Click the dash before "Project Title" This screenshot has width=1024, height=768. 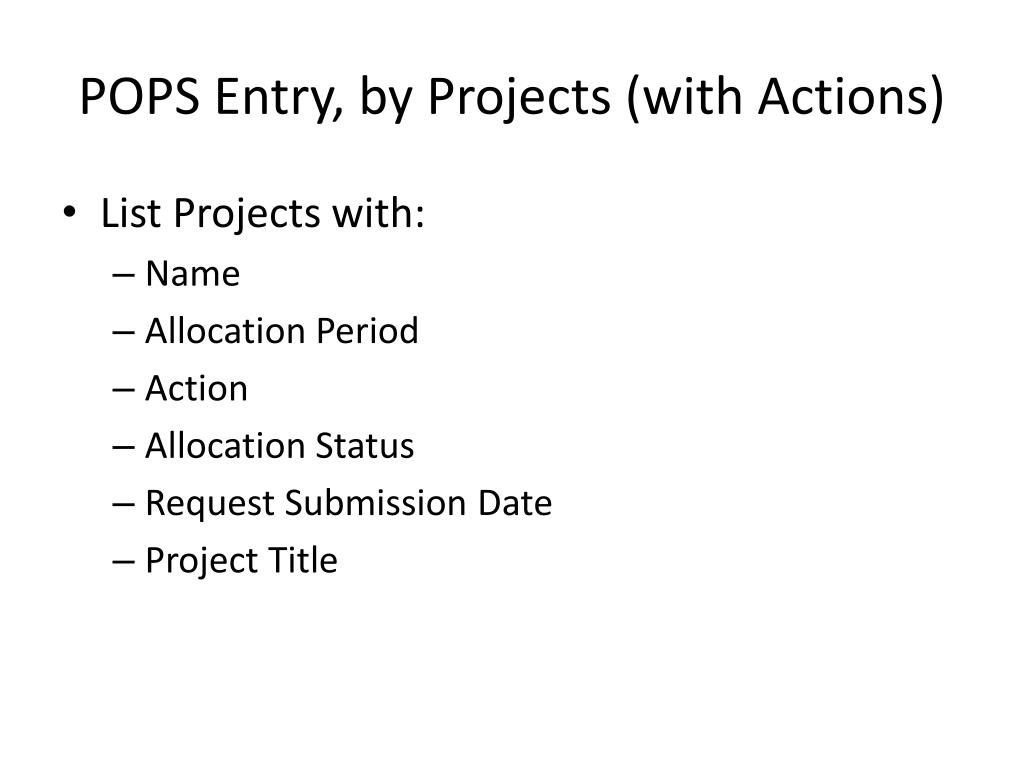[x=123, y=562]
